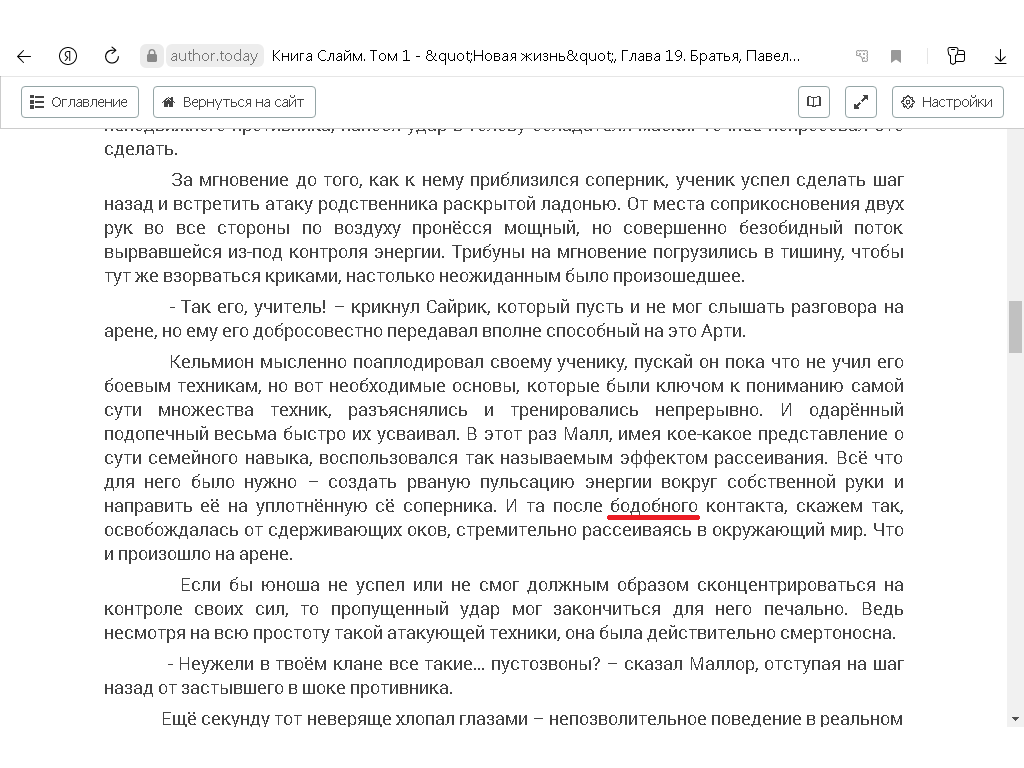This screenshot has height=768, width=1024.
Task: Click the translate page icon
Action: pos(862,57)
